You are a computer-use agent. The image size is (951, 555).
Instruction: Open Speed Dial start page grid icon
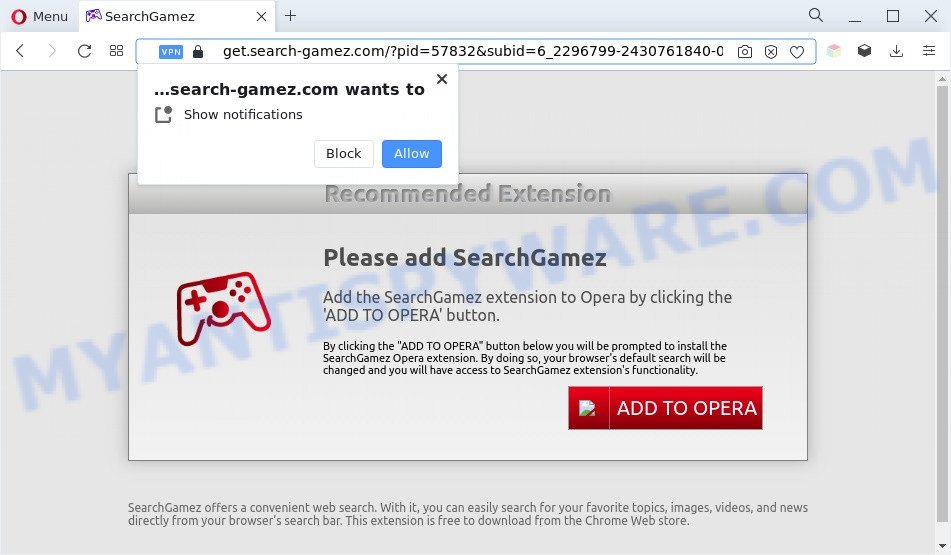(x=116, y=51)
